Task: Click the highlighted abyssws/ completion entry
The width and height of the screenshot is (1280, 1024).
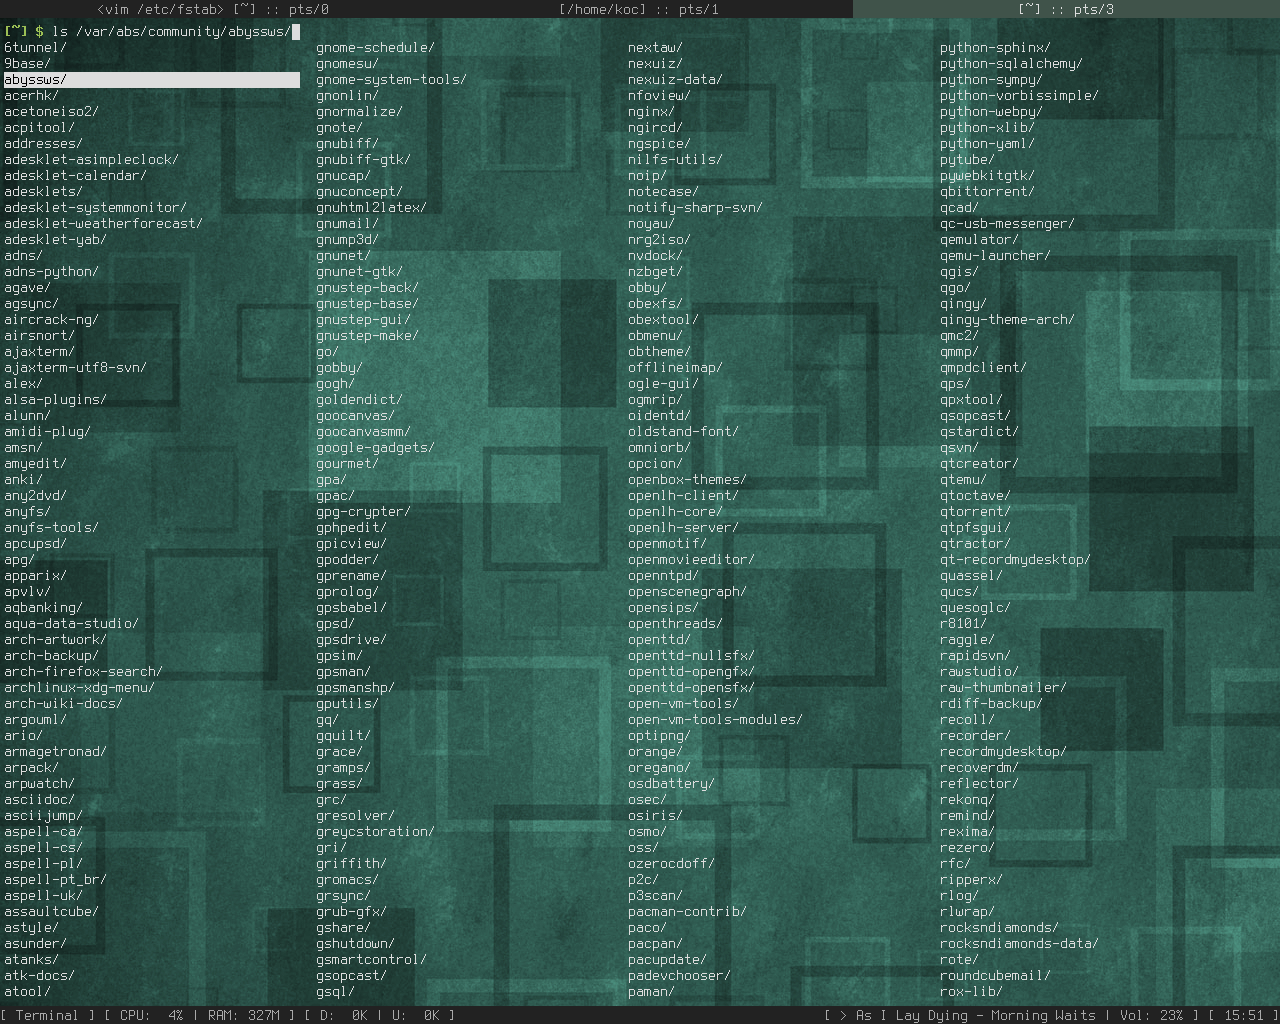Action: tap(152, 79)
